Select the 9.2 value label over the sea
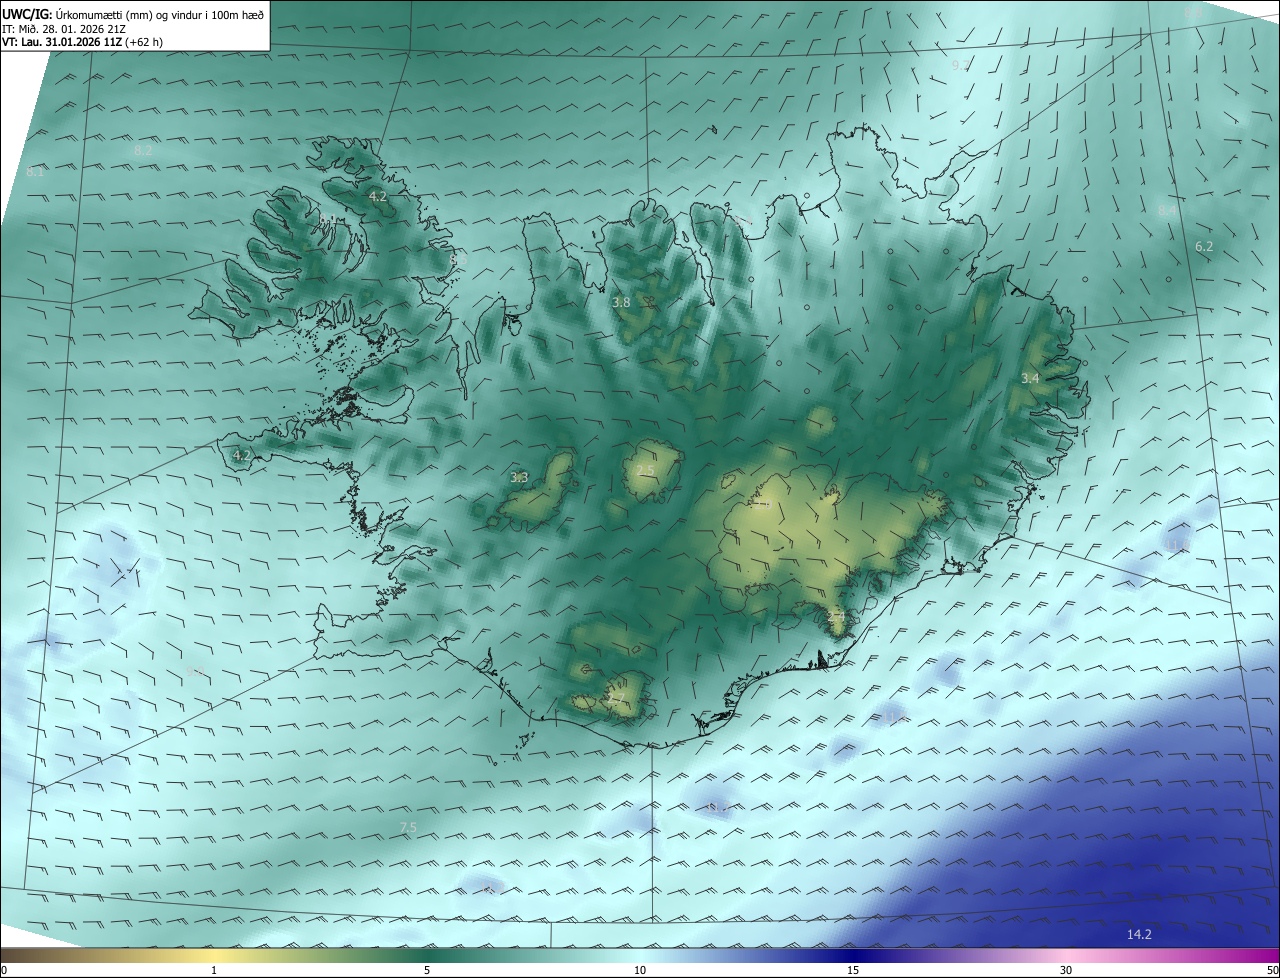This screenshot has width=1280, height=978. click(x=960, y=65)
